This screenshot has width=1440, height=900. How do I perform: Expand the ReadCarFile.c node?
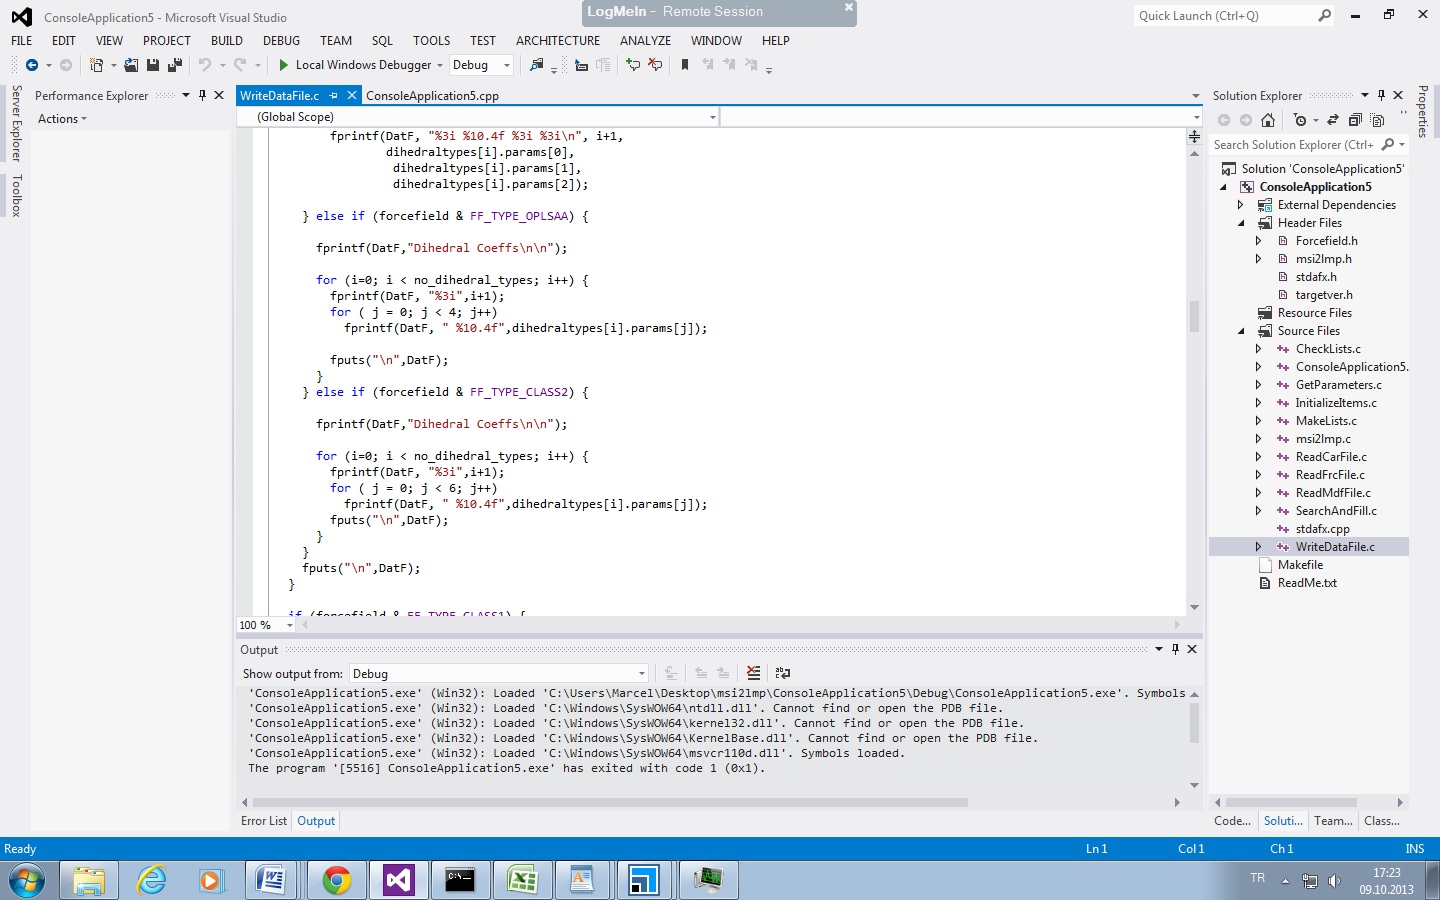[x=1259, y=457]
